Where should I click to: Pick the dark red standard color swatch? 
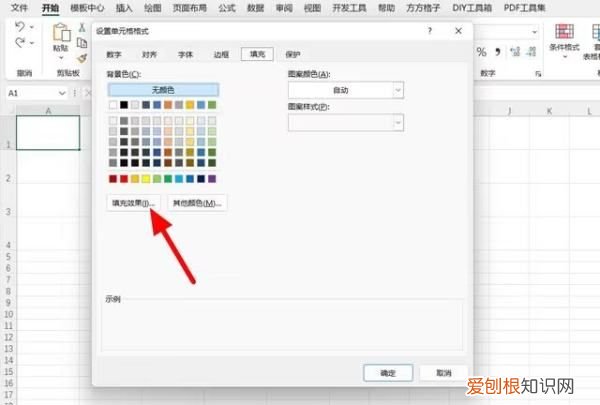(x=113, y=179)
